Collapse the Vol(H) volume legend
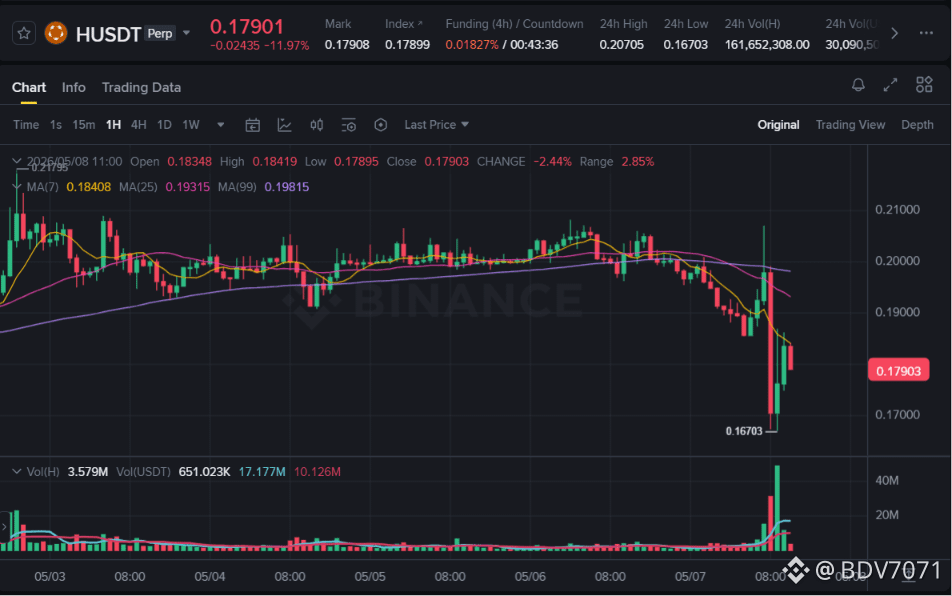 pyautogui.click(x=17, y=472)
